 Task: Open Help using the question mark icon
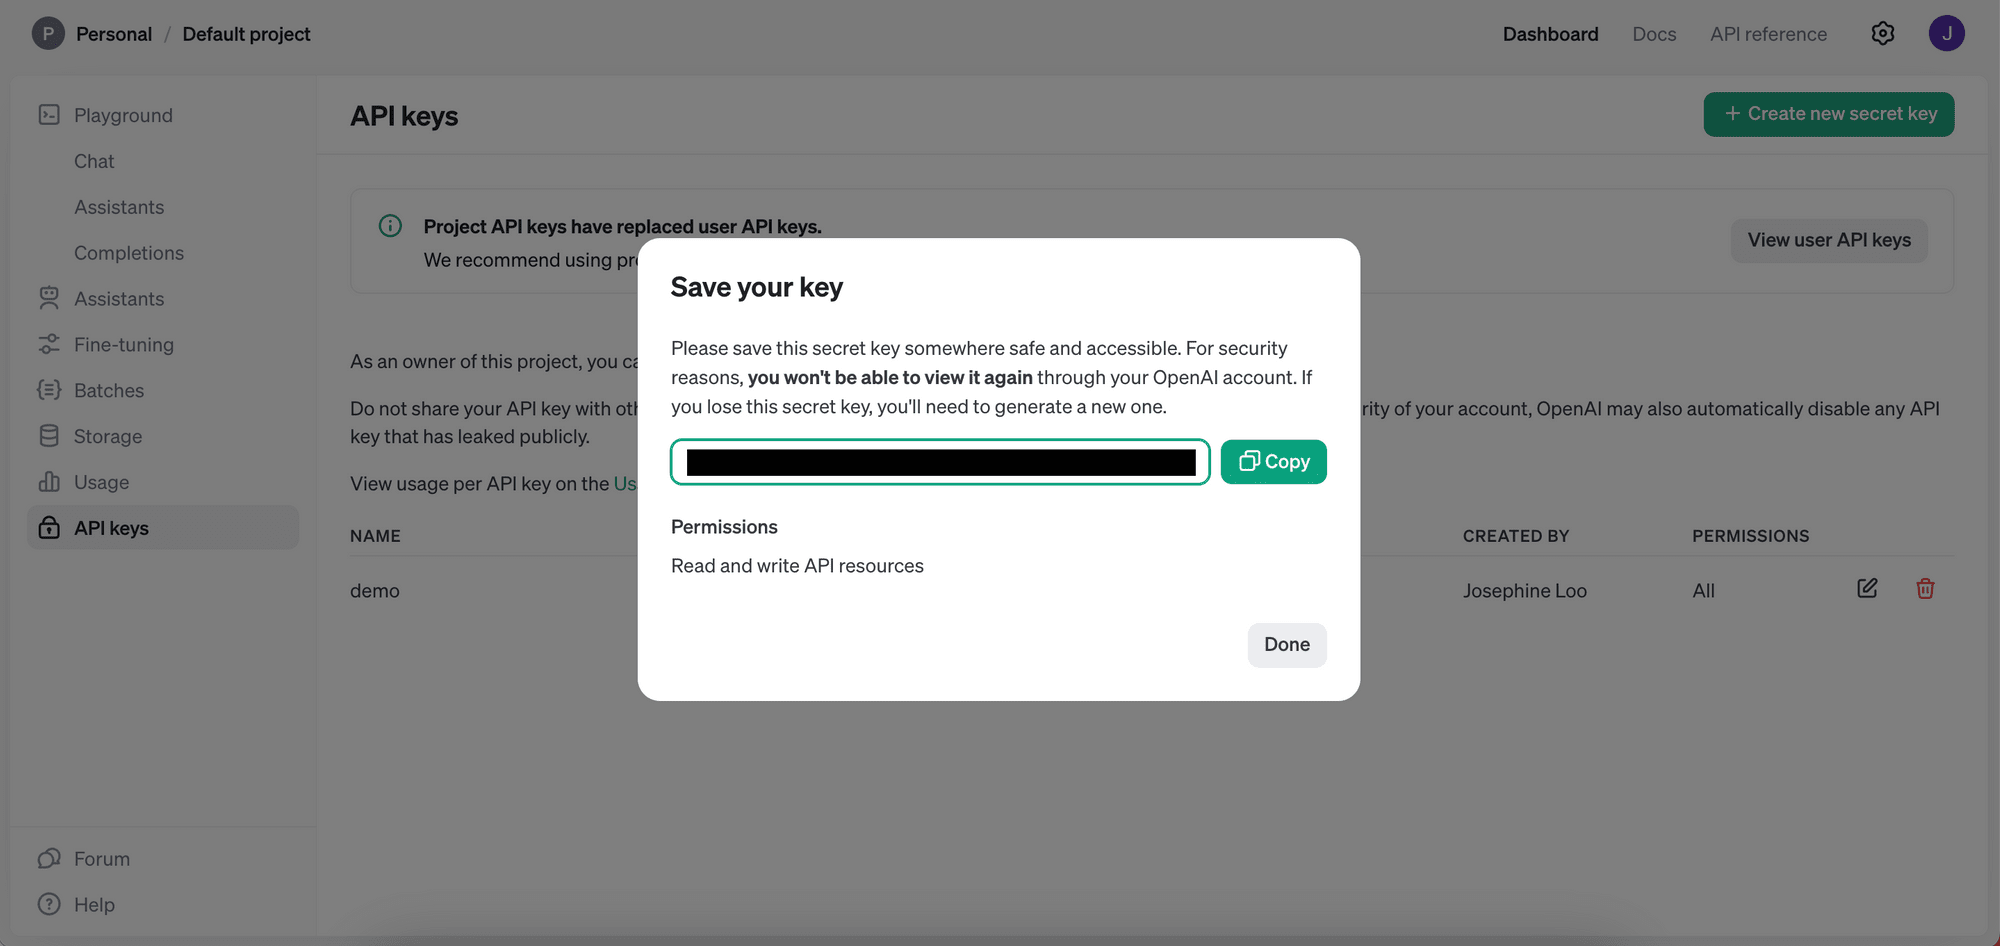pos(49,904)
